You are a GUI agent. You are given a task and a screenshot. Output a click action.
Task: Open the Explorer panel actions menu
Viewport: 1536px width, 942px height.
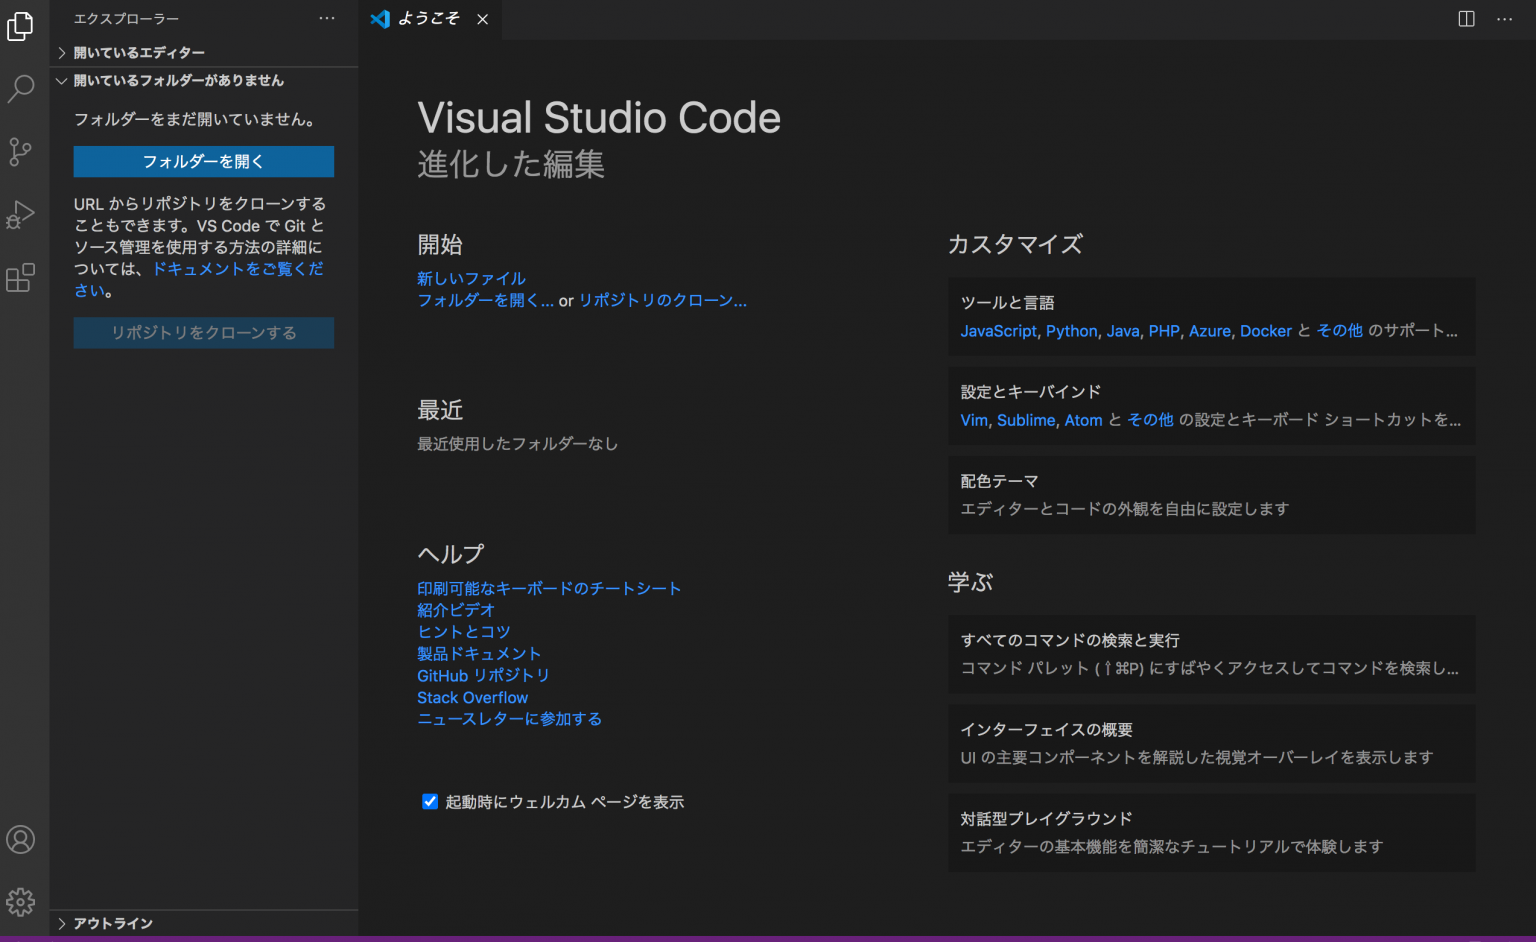[327, 17]
